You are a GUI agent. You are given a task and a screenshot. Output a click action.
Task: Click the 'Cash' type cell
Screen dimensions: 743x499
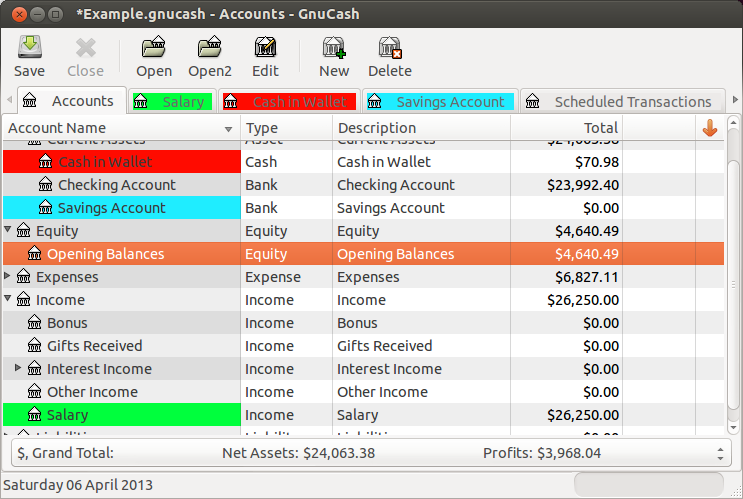tap(287, 162)
